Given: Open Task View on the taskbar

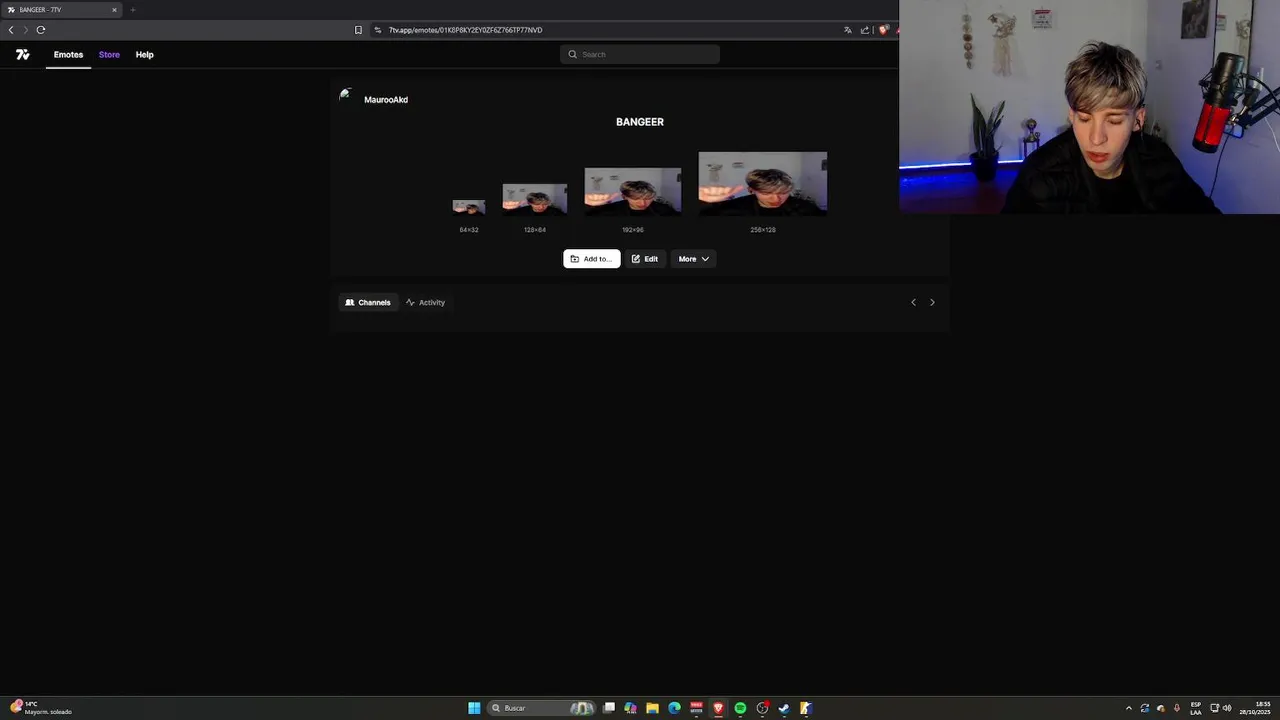Looking at the screenshot, I should [608, 708].
